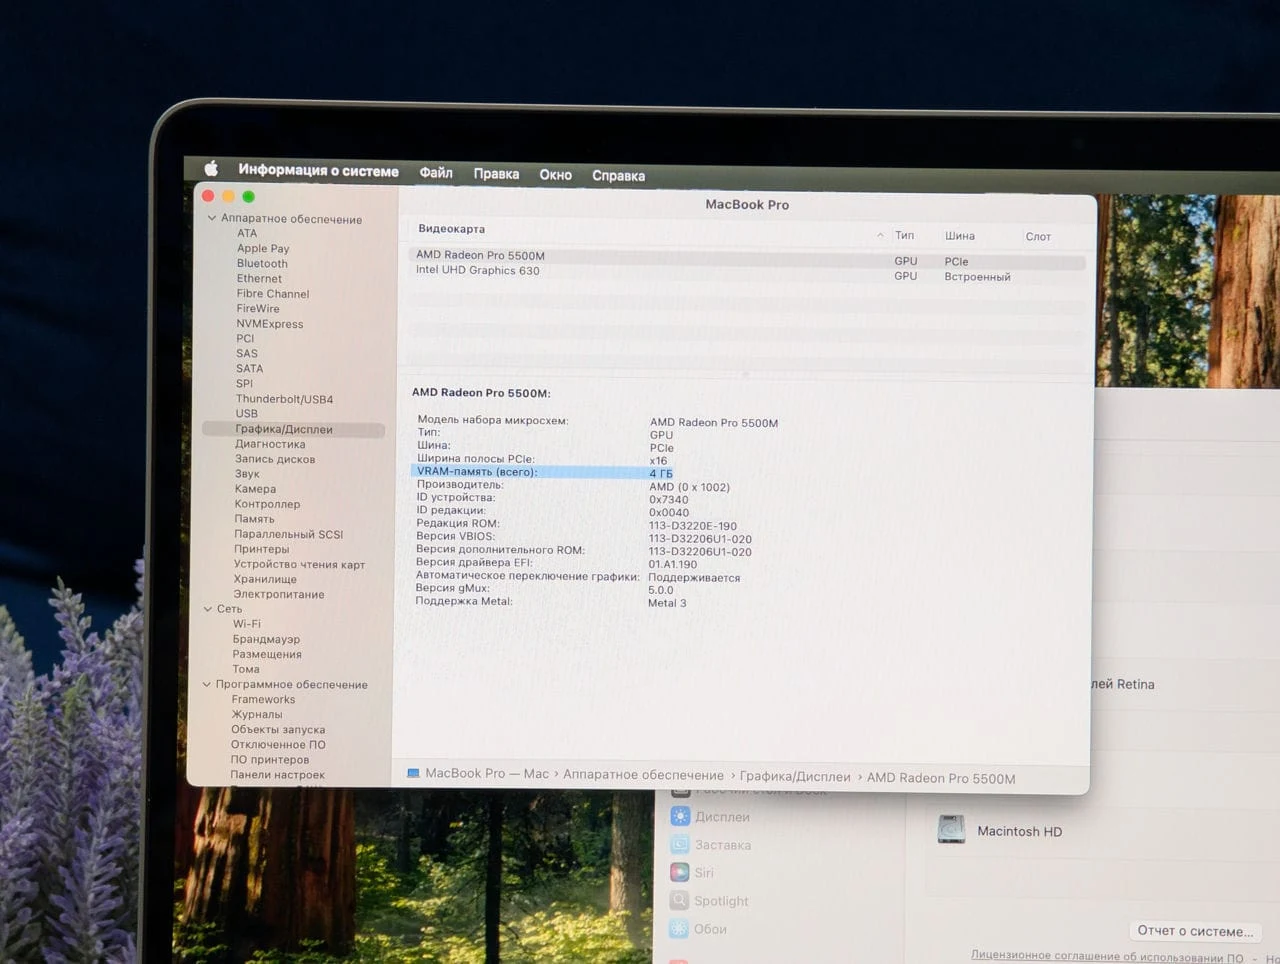The width and height of the screenshot is (1280, 964).
Task: Select Графика/Дисплеи in the sidebar
Action: tap(293, 429)
